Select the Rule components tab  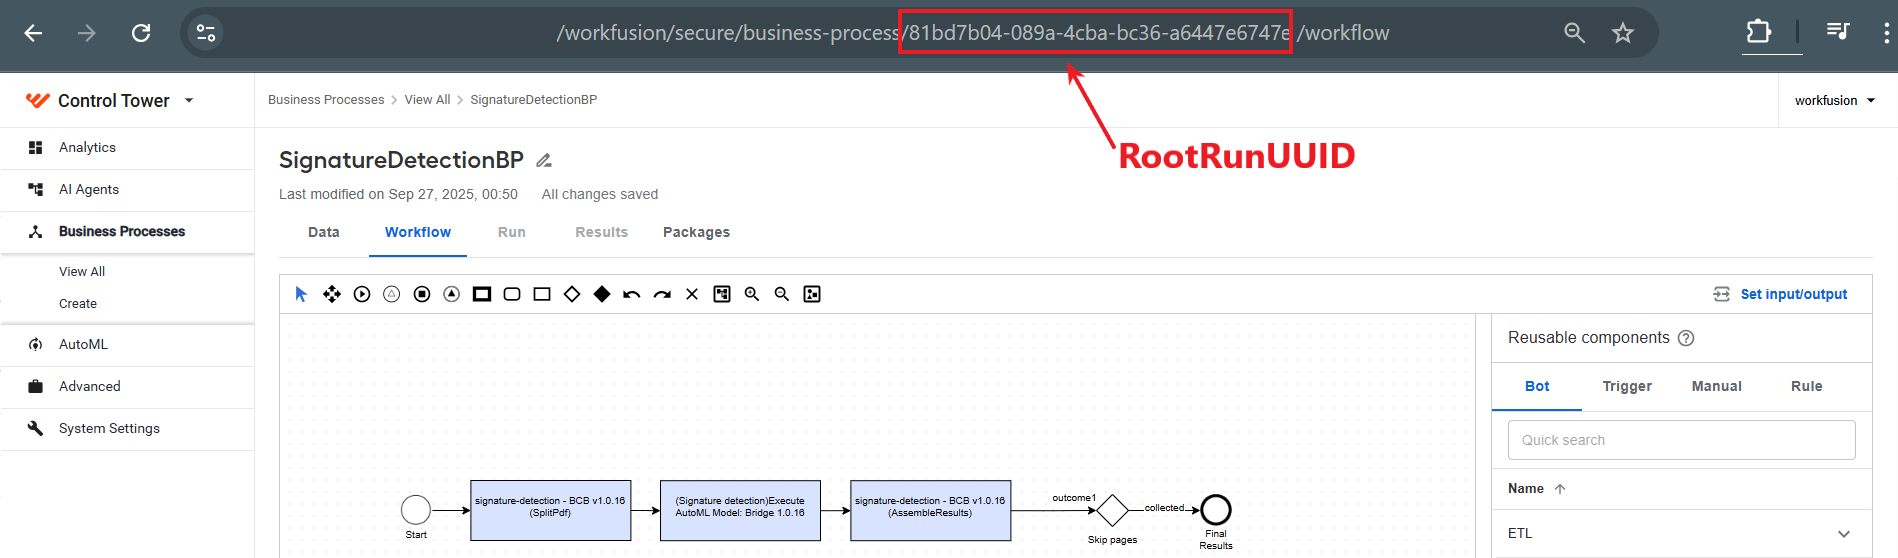1806,387
